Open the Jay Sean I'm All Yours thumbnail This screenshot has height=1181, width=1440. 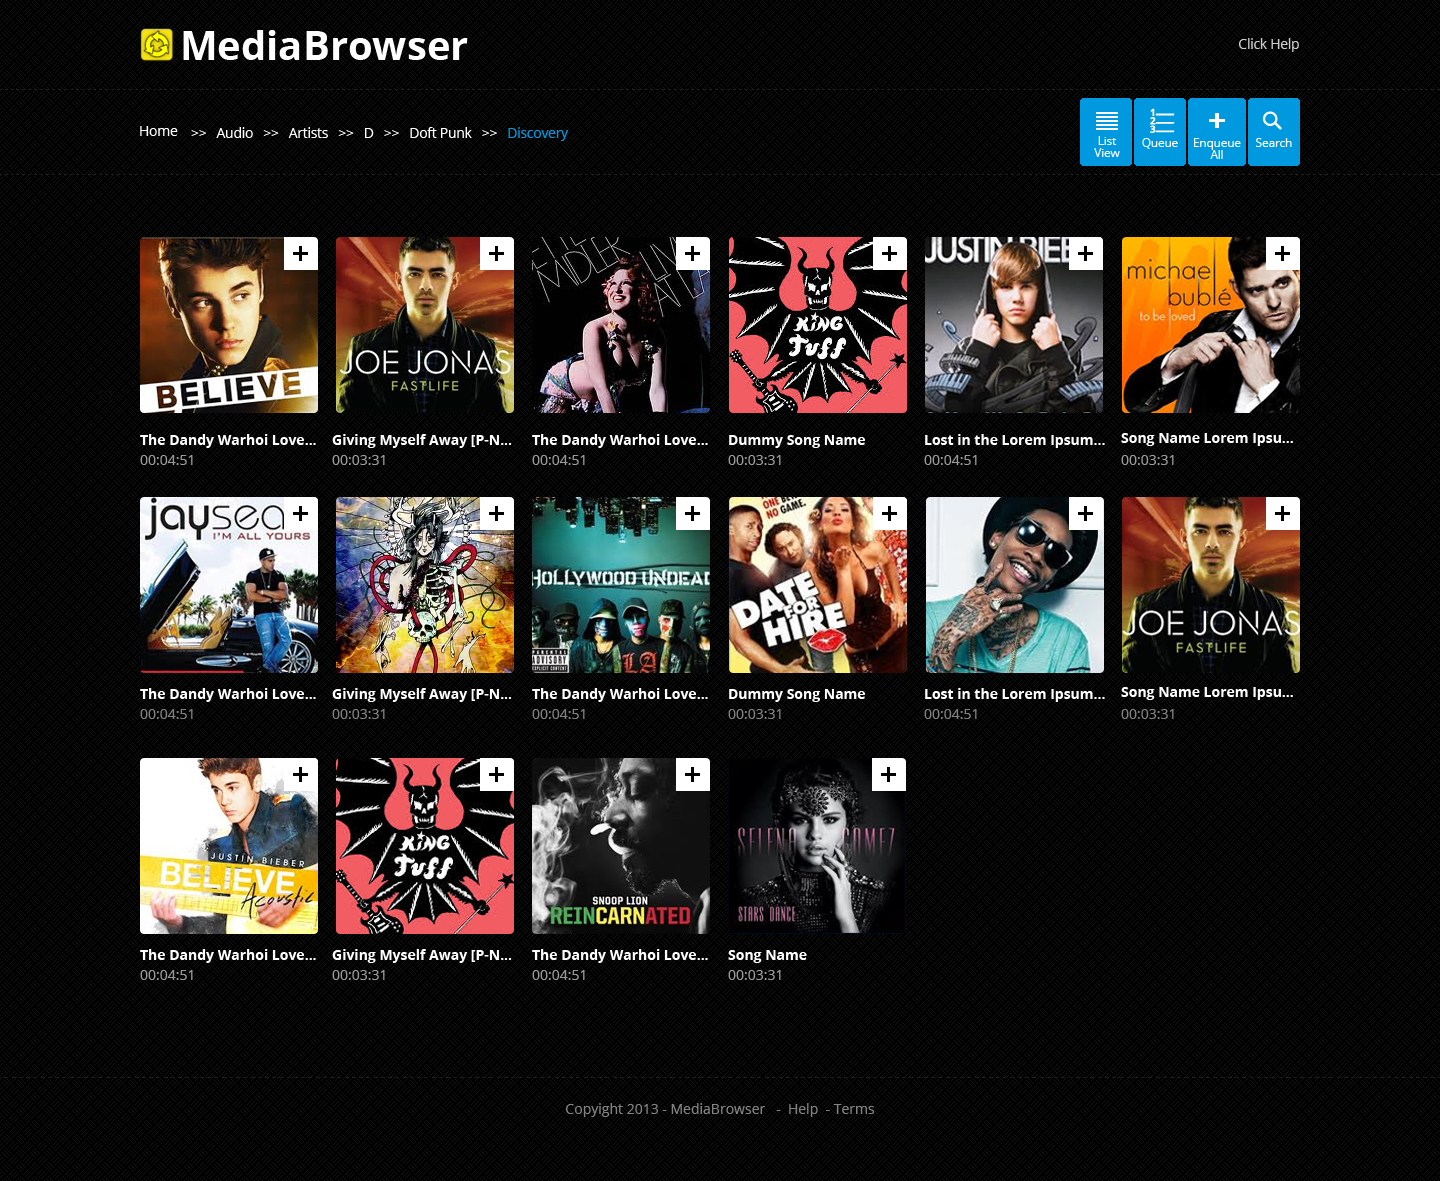pos(229,585)
